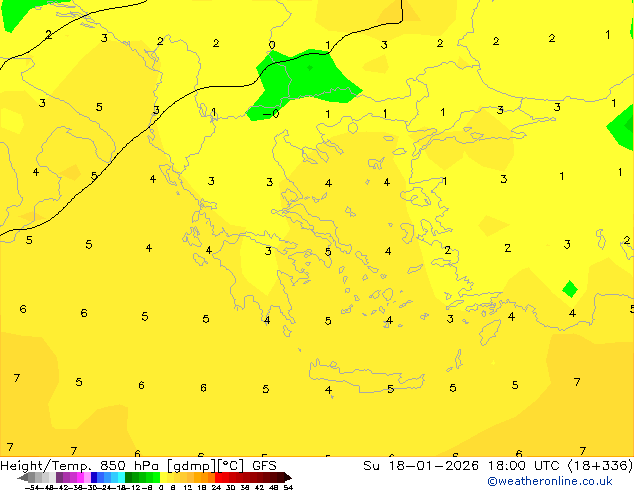Click the dark blue swatch in the legend
The image size is (634, 490).
(x=94, y=477)
